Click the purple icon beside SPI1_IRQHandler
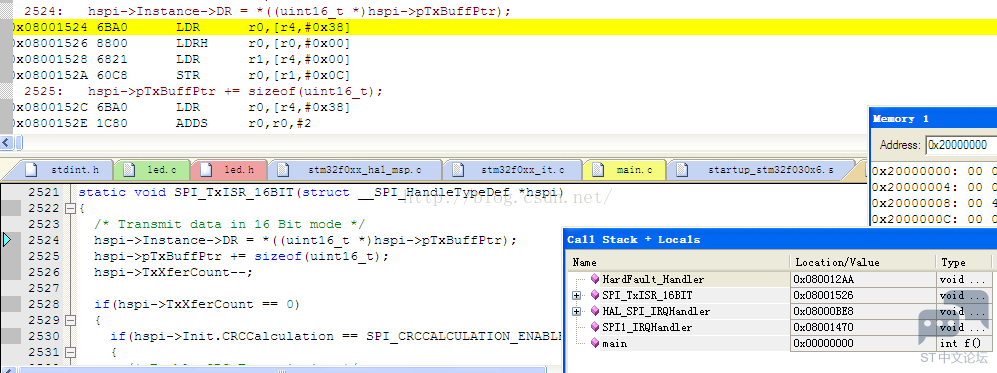This screenshot has width=997, height=373. pyautogui.click(x=595, y=327)
